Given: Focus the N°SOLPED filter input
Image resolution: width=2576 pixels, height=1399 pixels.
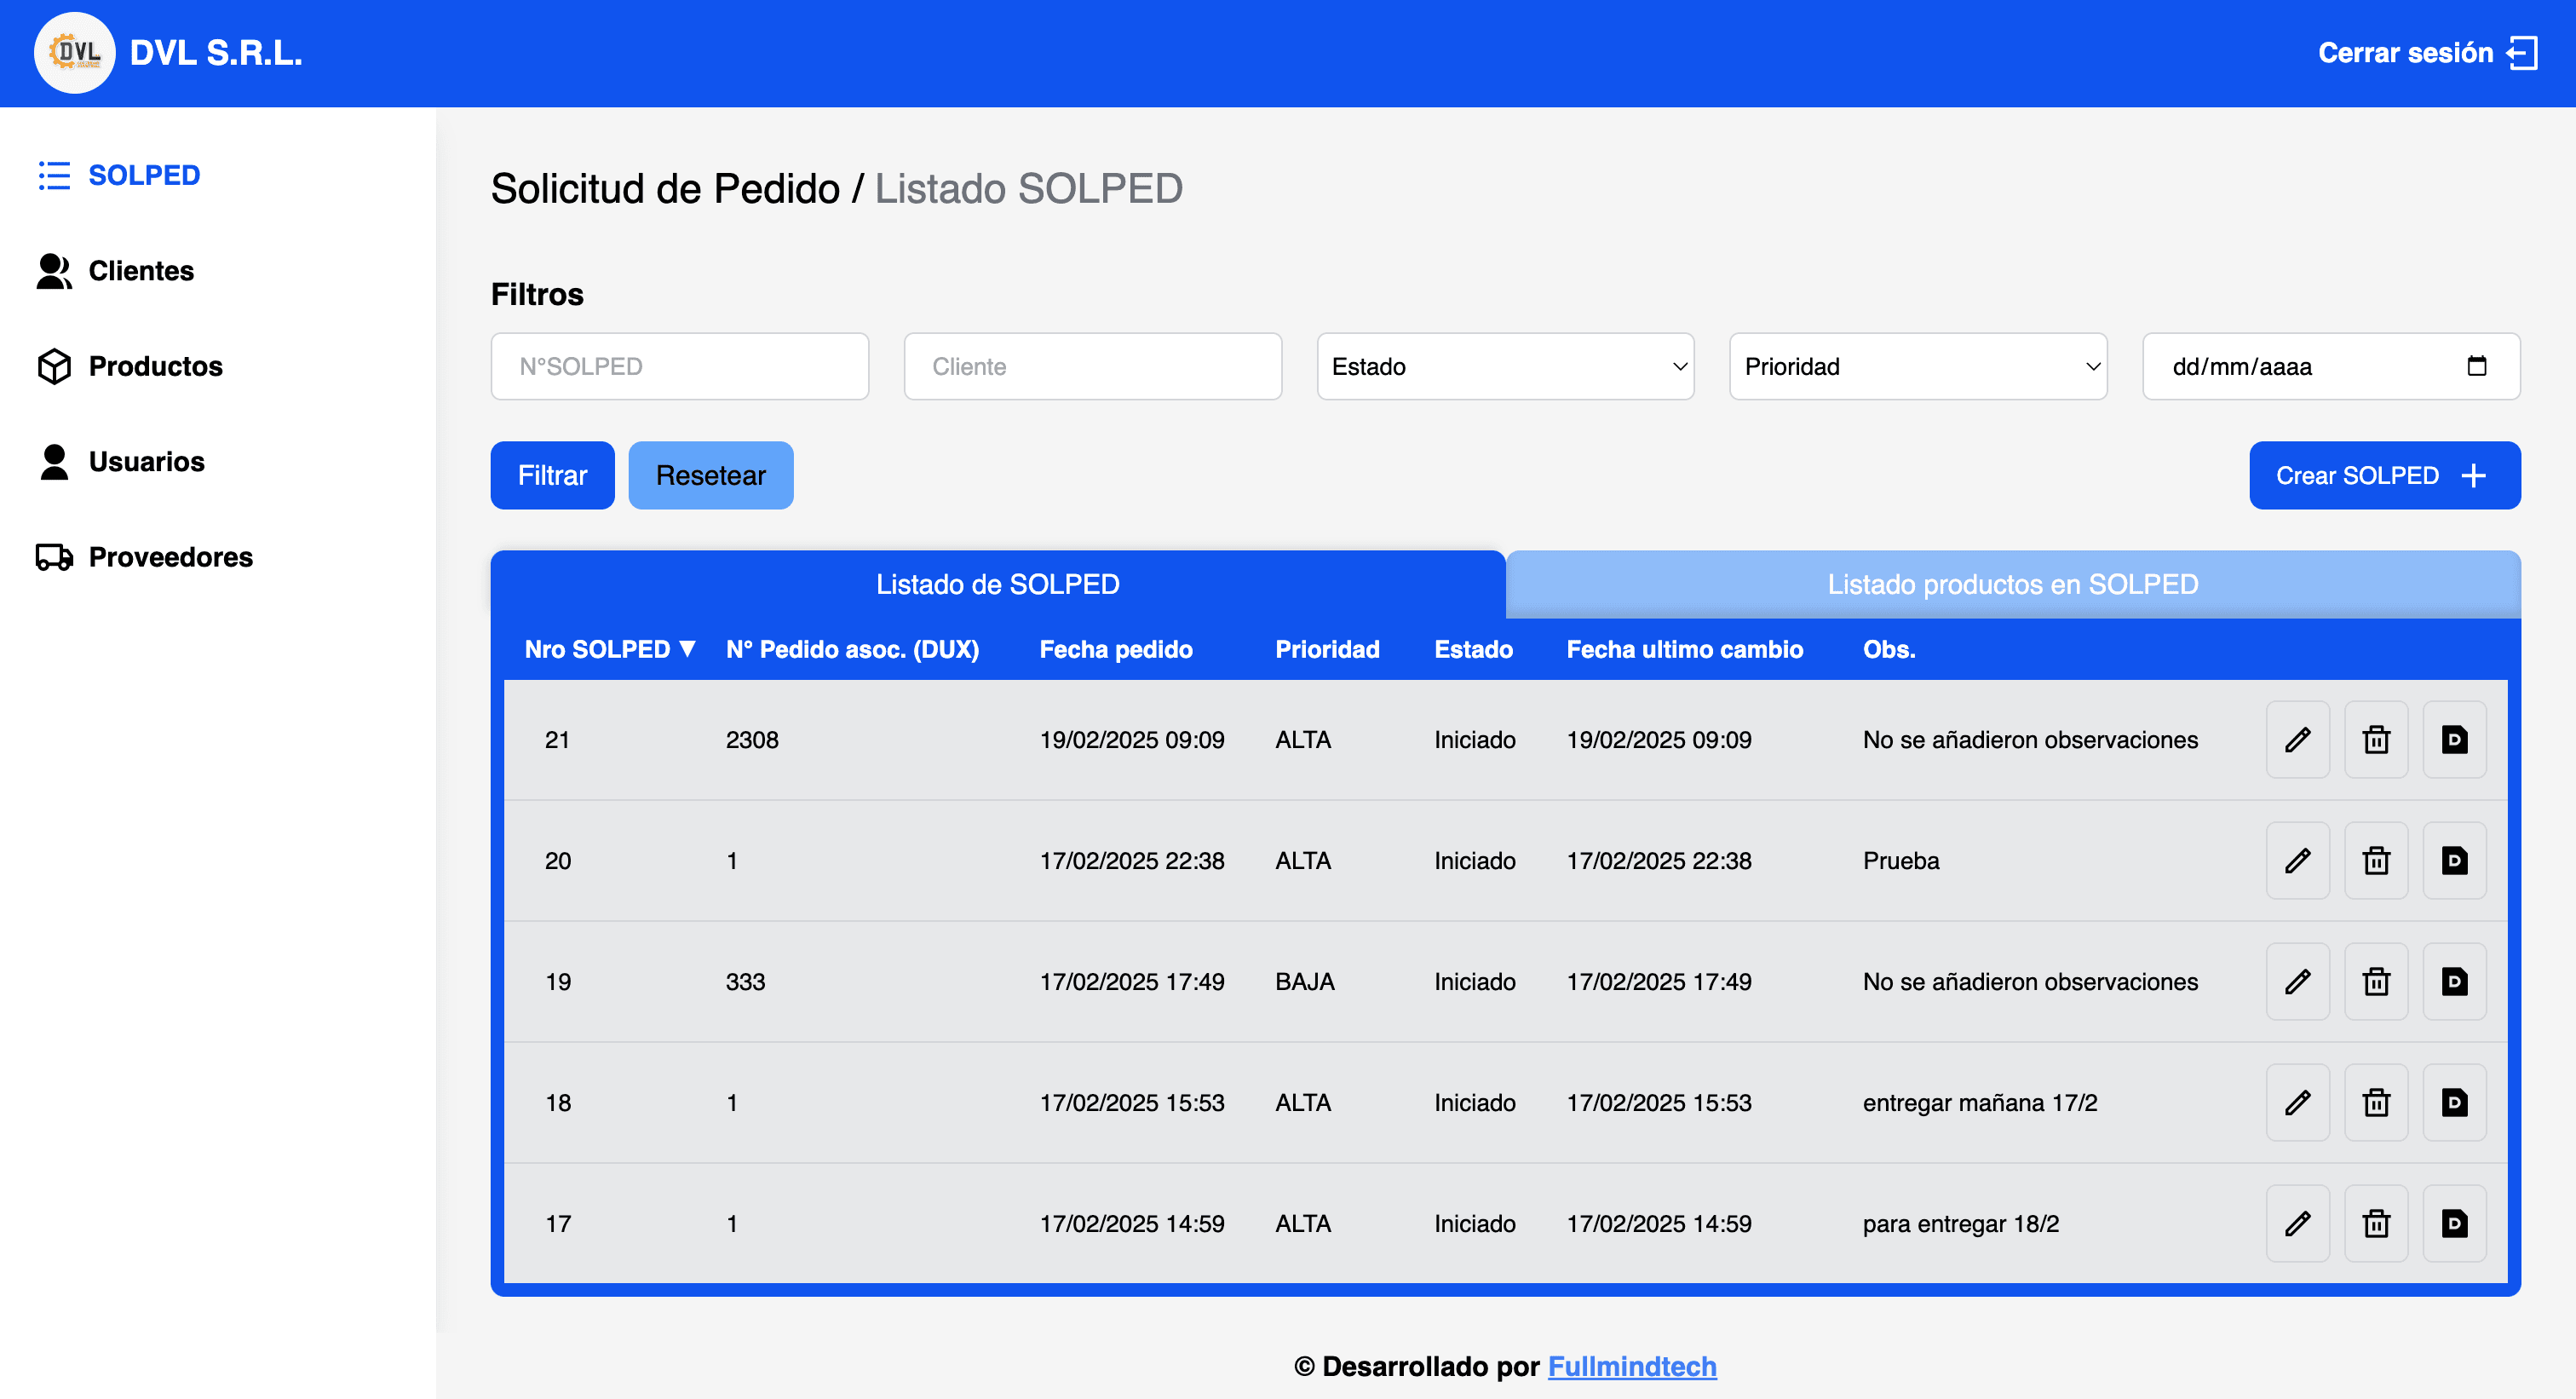Looking at the screenshot, I should pyautogui.click(x=679, y=367).
